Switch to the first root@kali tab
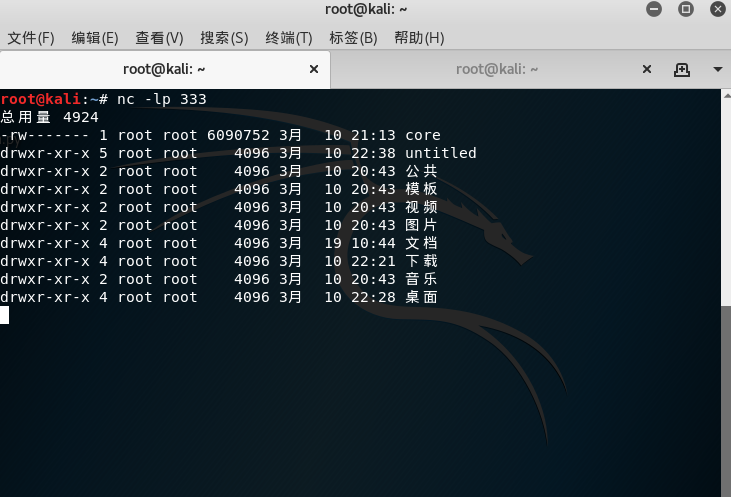The image size is (731, 497). pyautogui.click(x=164, y=69)
